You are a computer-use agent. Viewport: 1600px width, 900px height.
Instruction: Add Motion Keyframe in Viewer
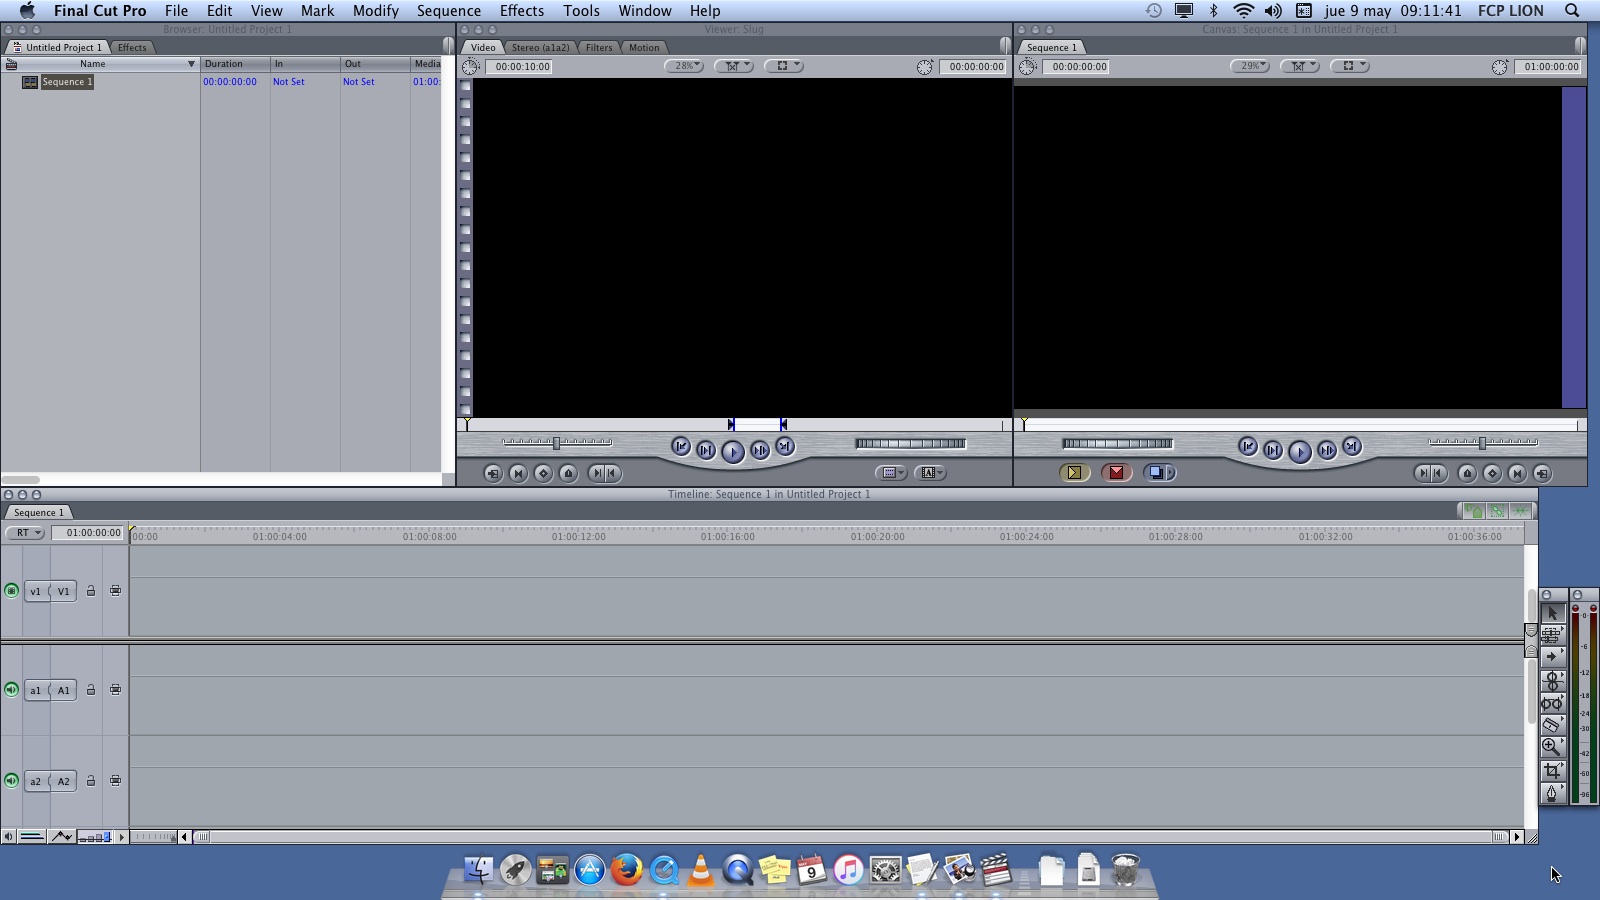click(x=543, y=474)
